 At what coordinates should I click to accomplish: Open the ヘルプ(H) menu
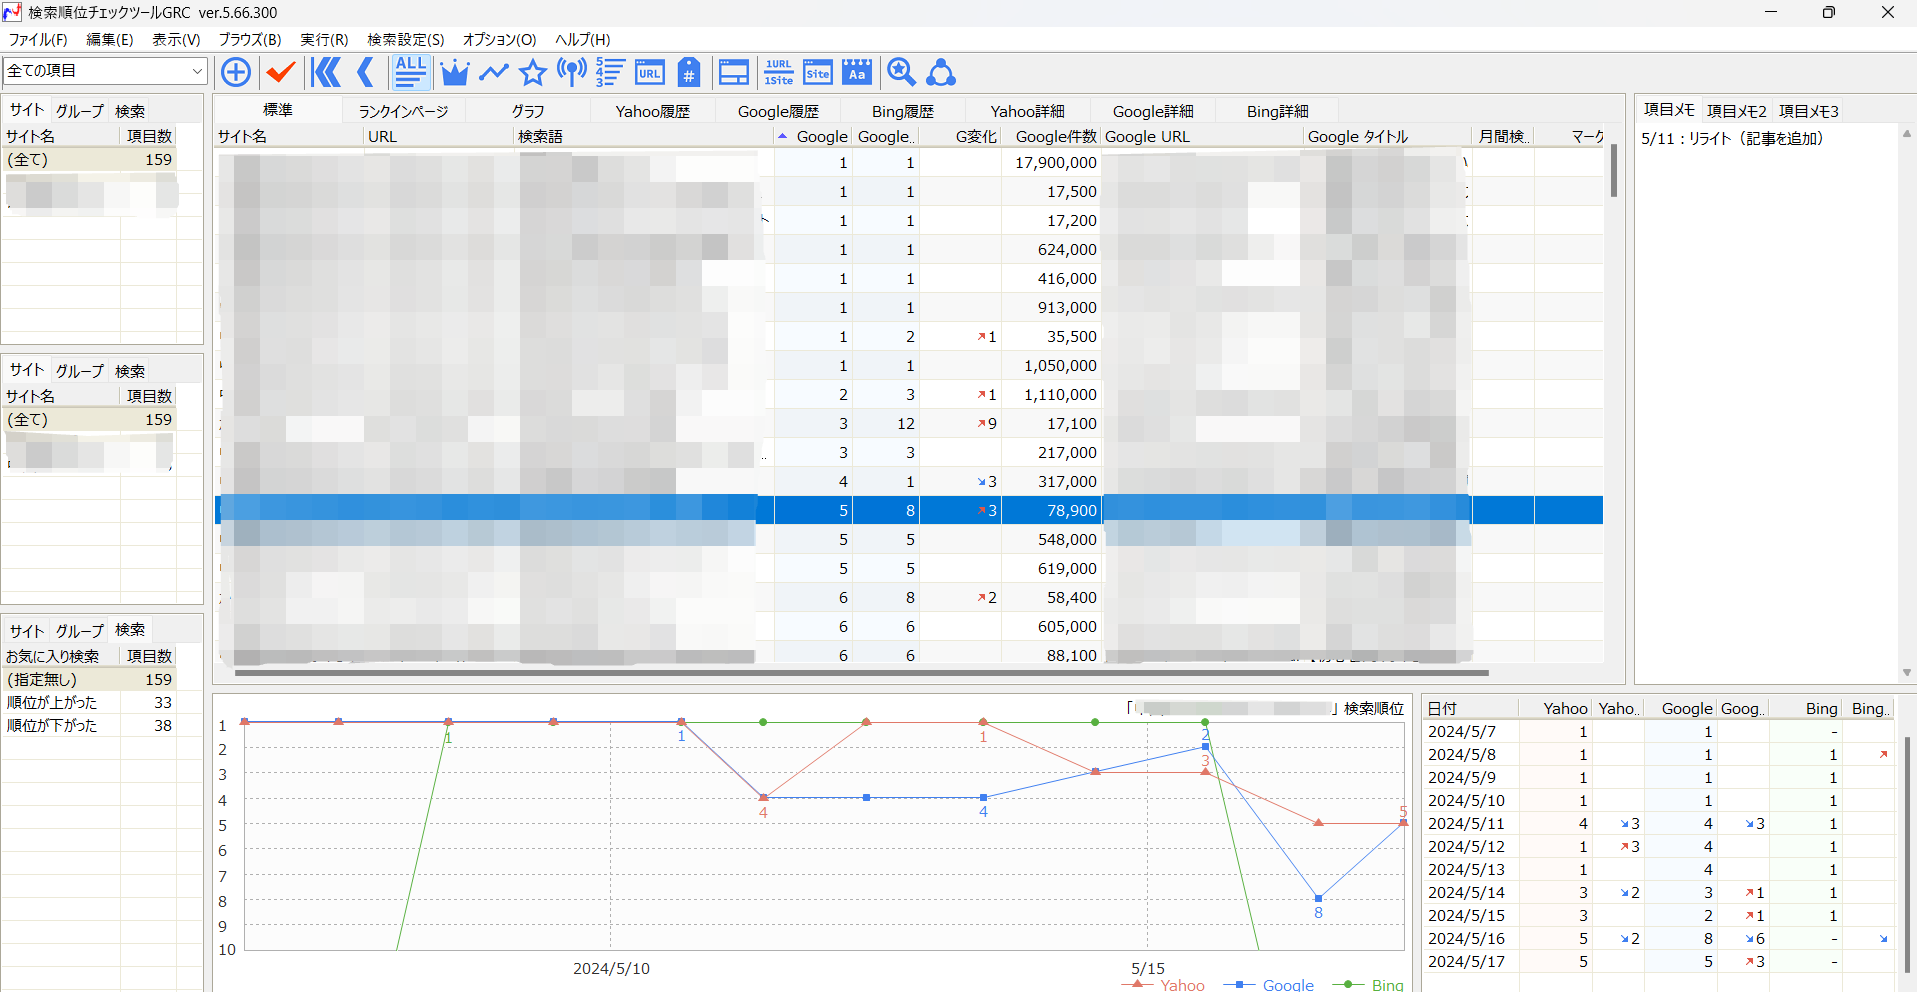[583, 40]
